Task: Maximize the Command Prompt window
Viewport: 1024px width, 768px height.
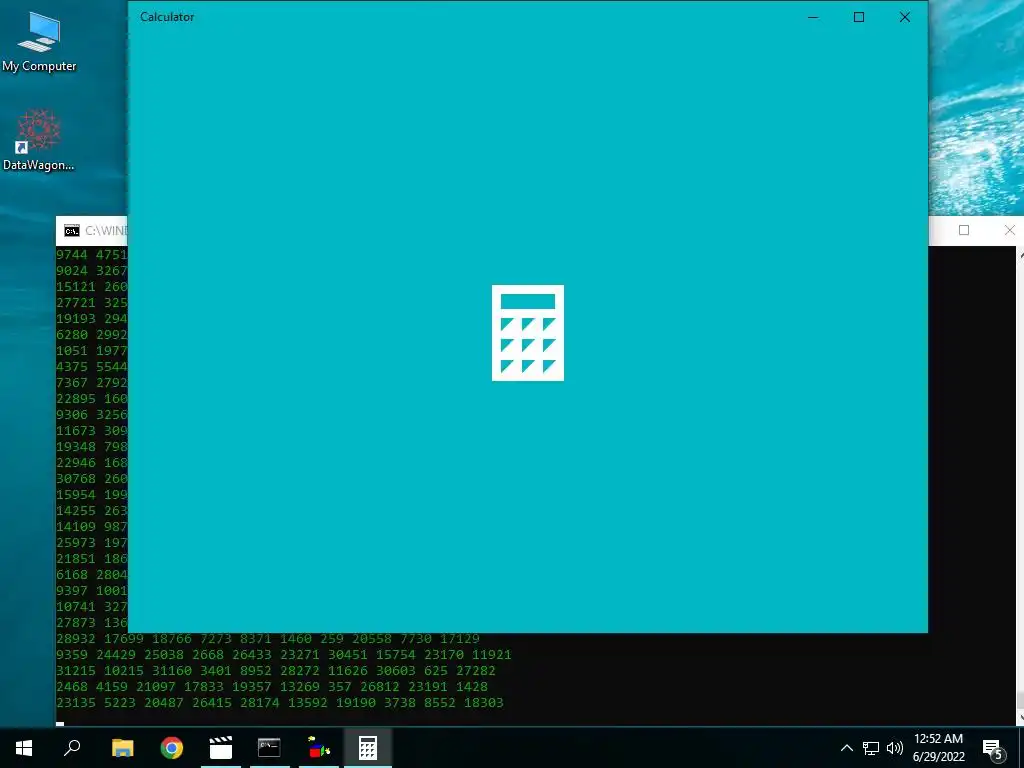Action: point(963,230)
